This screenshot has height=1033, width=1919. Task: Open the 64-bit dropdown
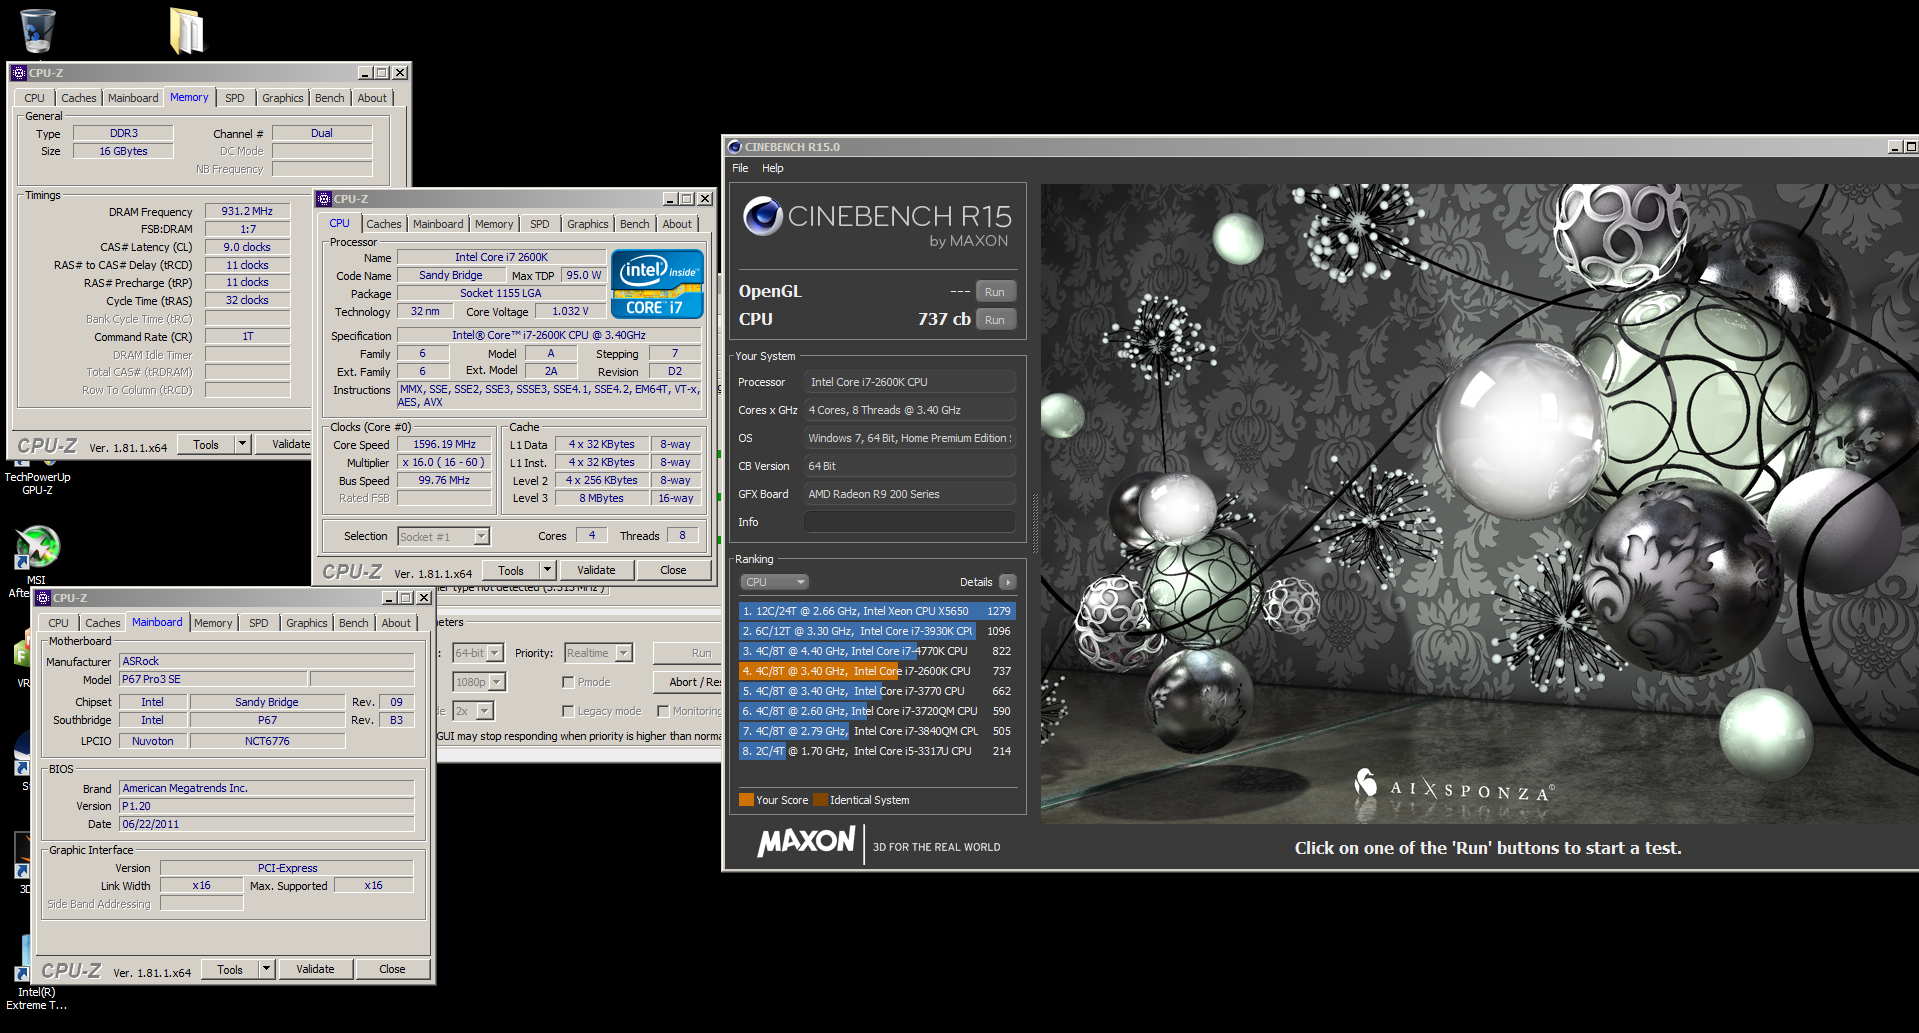coord(477,653)
